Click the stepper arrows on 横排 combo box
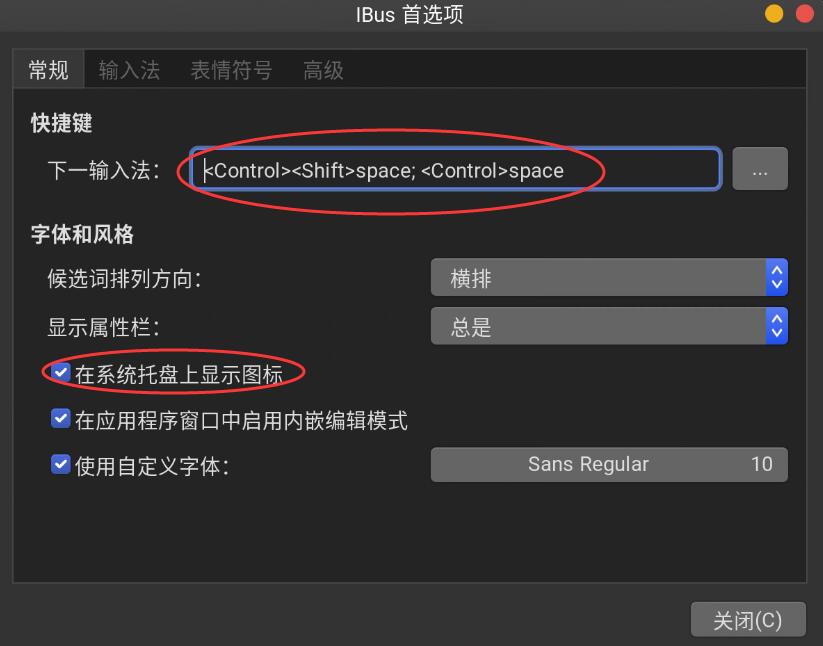Screen dimensions: 823x646 coord(777,277)
